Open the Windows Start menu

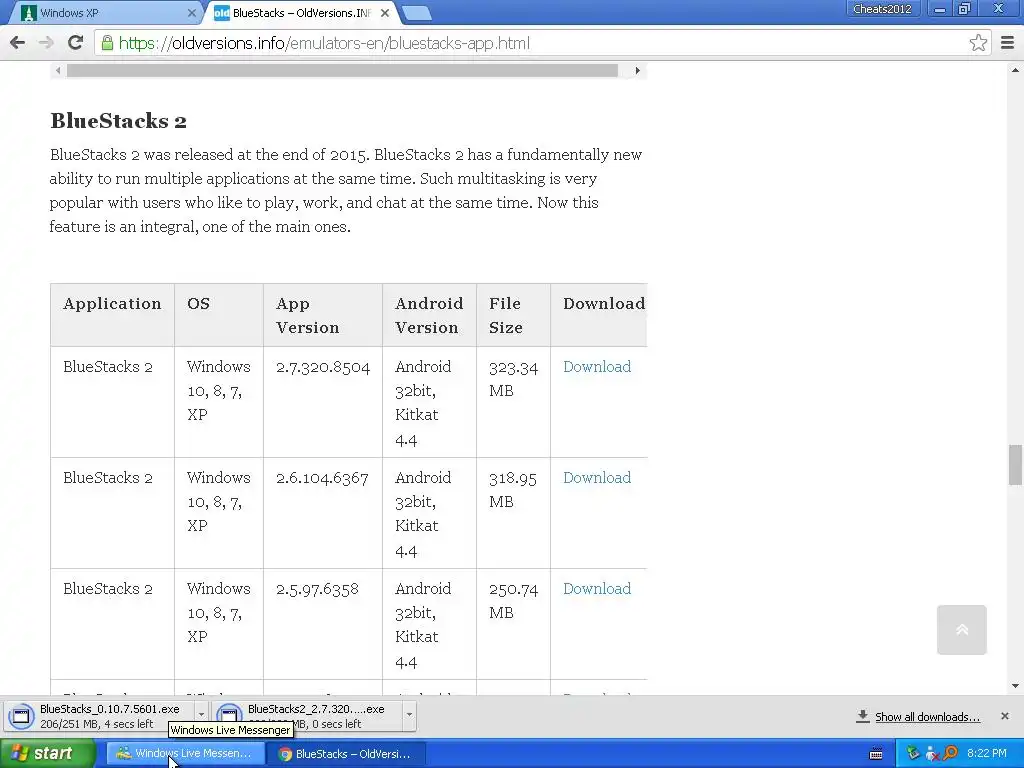click(x=48, y=753)
